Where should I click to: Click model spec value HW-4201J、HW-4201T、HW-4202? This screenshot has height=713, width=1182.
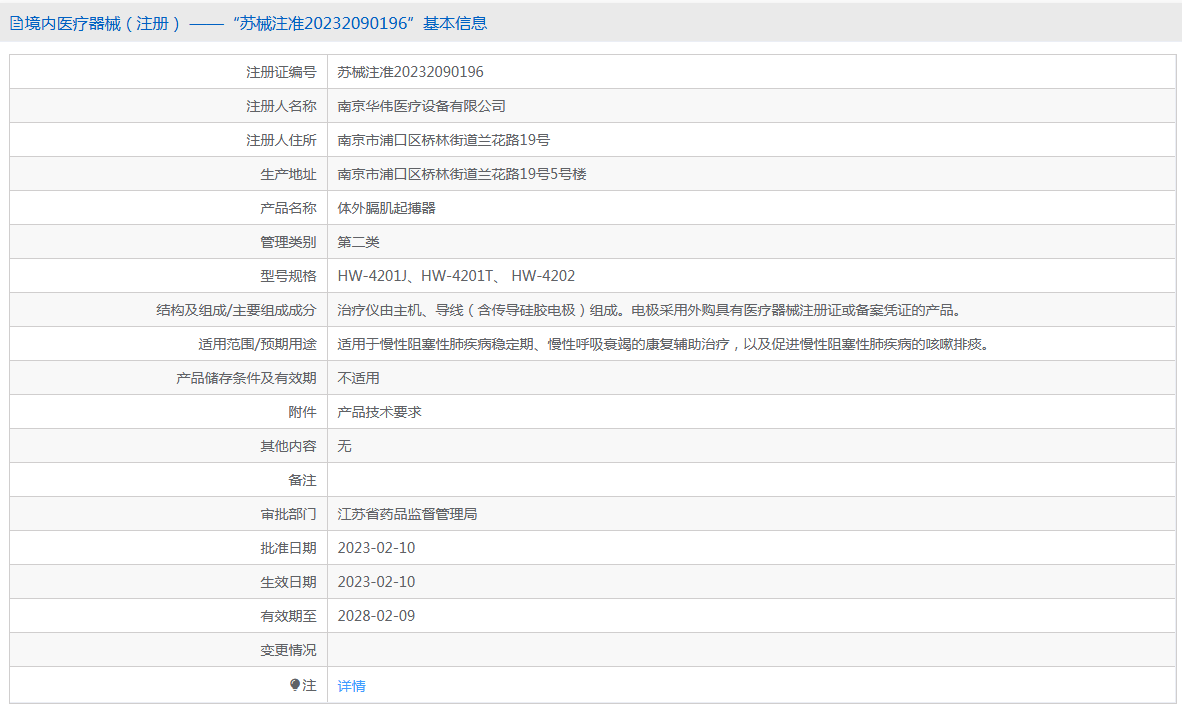456,276
